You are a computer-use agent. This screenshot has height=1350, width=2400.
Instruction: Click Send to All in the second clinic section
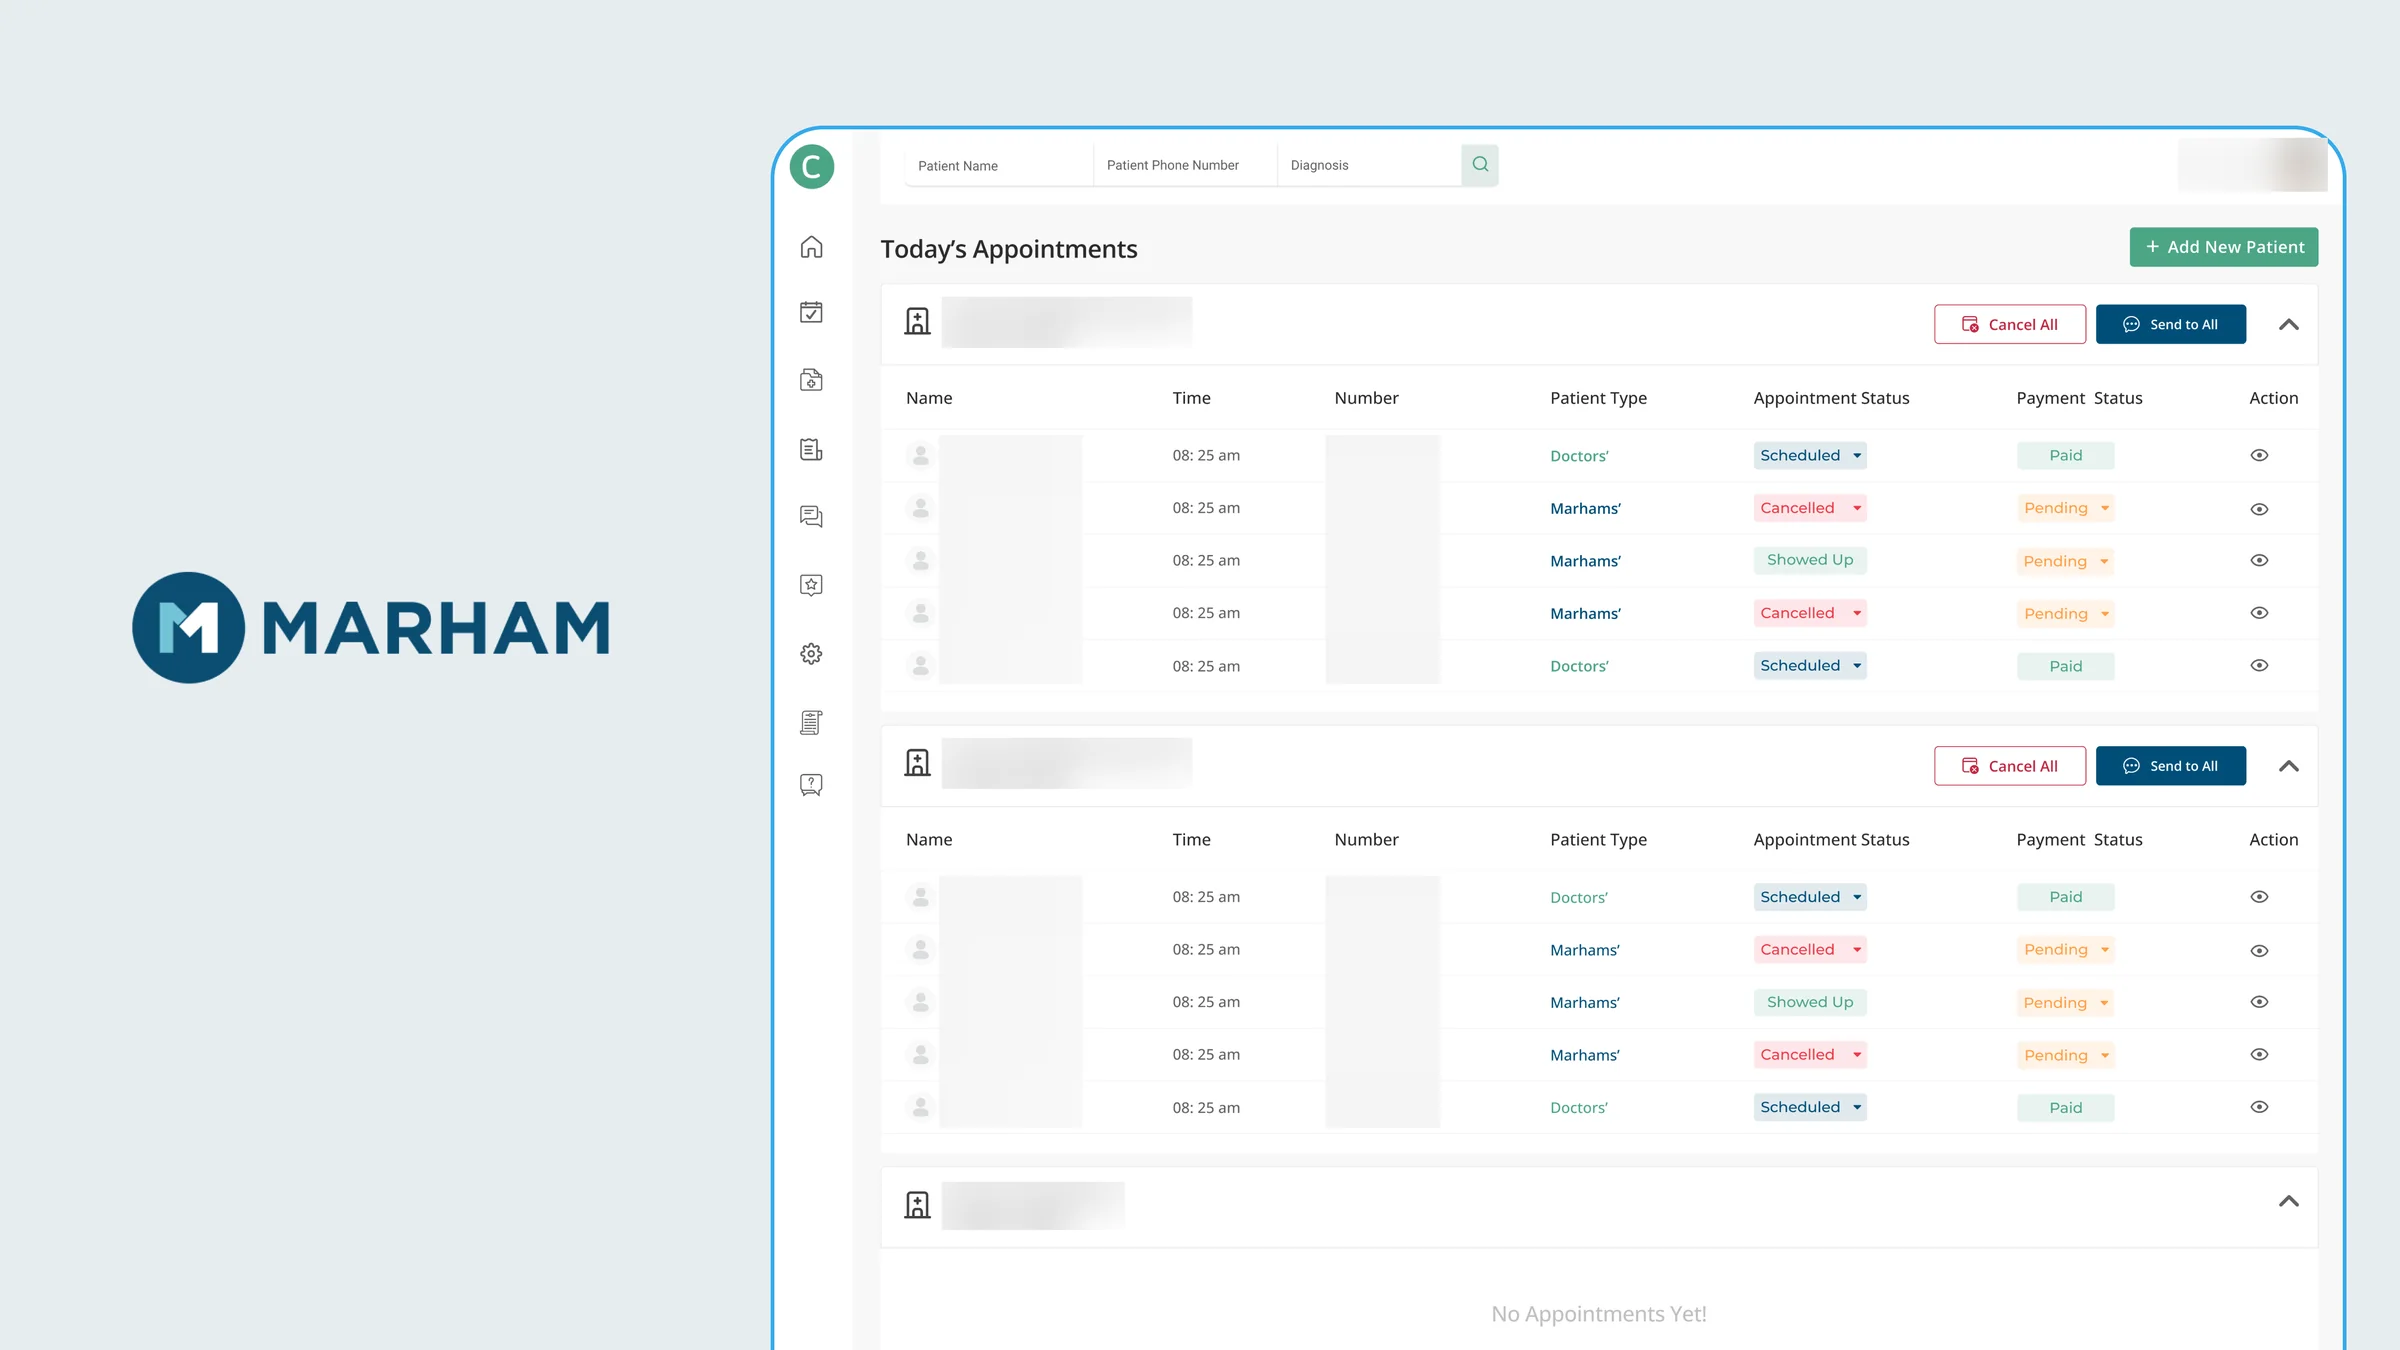pyautogui.click(x=2171, y=766)
